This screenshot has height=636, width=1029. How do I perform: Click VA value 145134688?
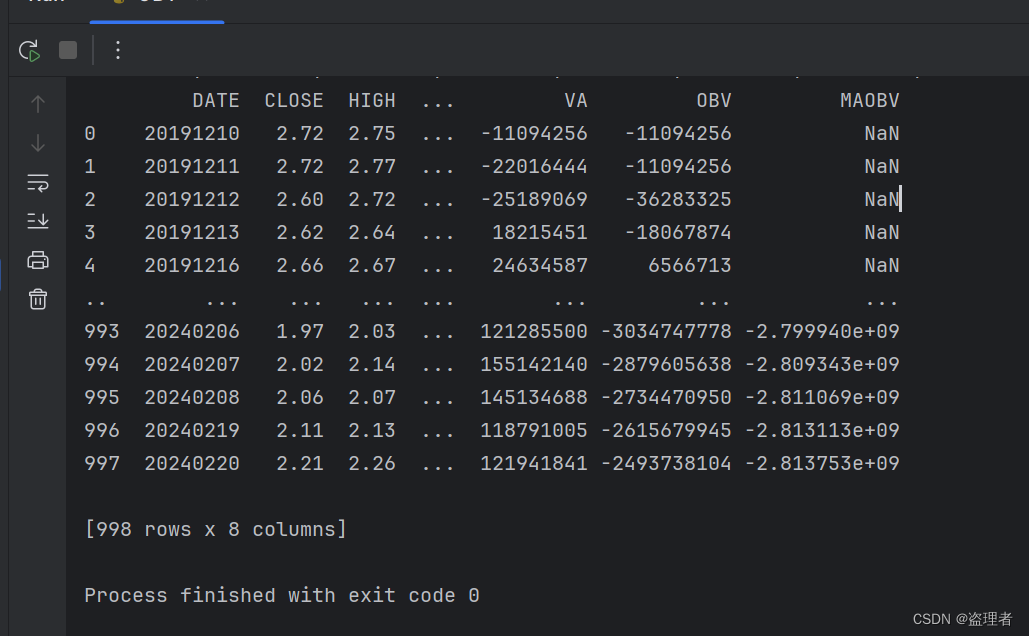point(534,397)
